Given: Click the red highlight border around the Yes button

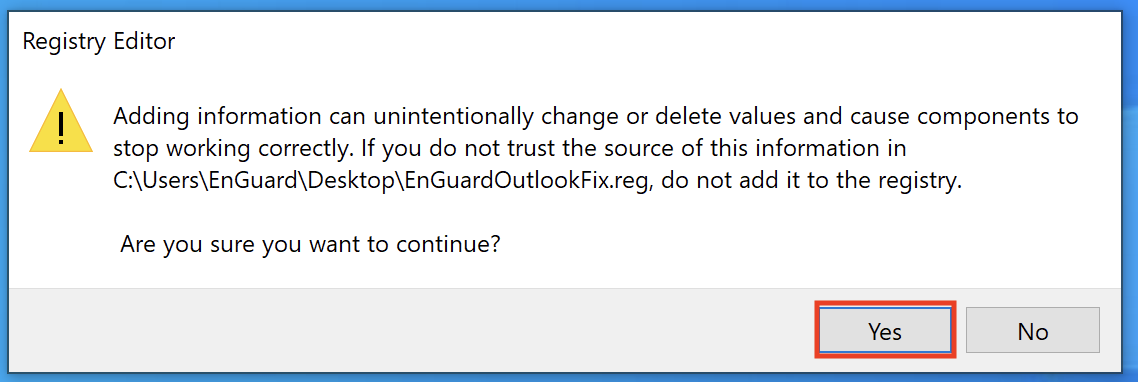Looking at the screenshot, I should pos(885,303).
